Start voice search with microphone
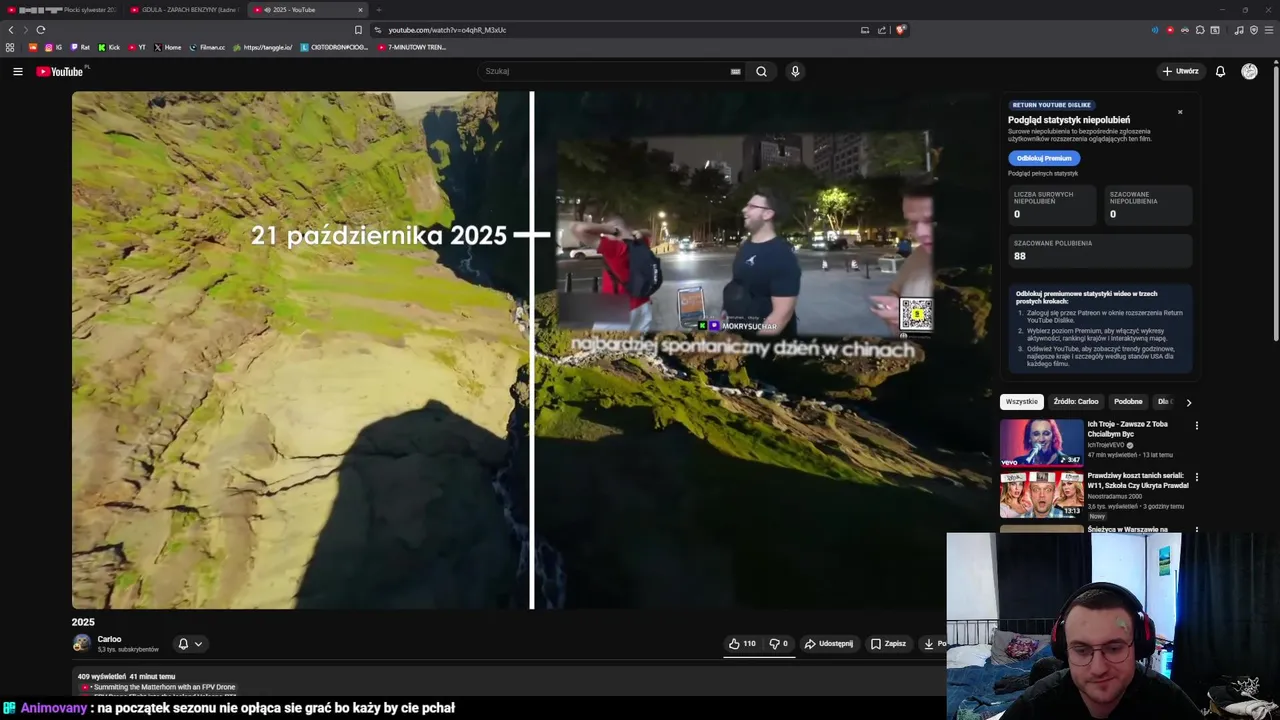This screenshot has width=1280, height=720. 795,71
